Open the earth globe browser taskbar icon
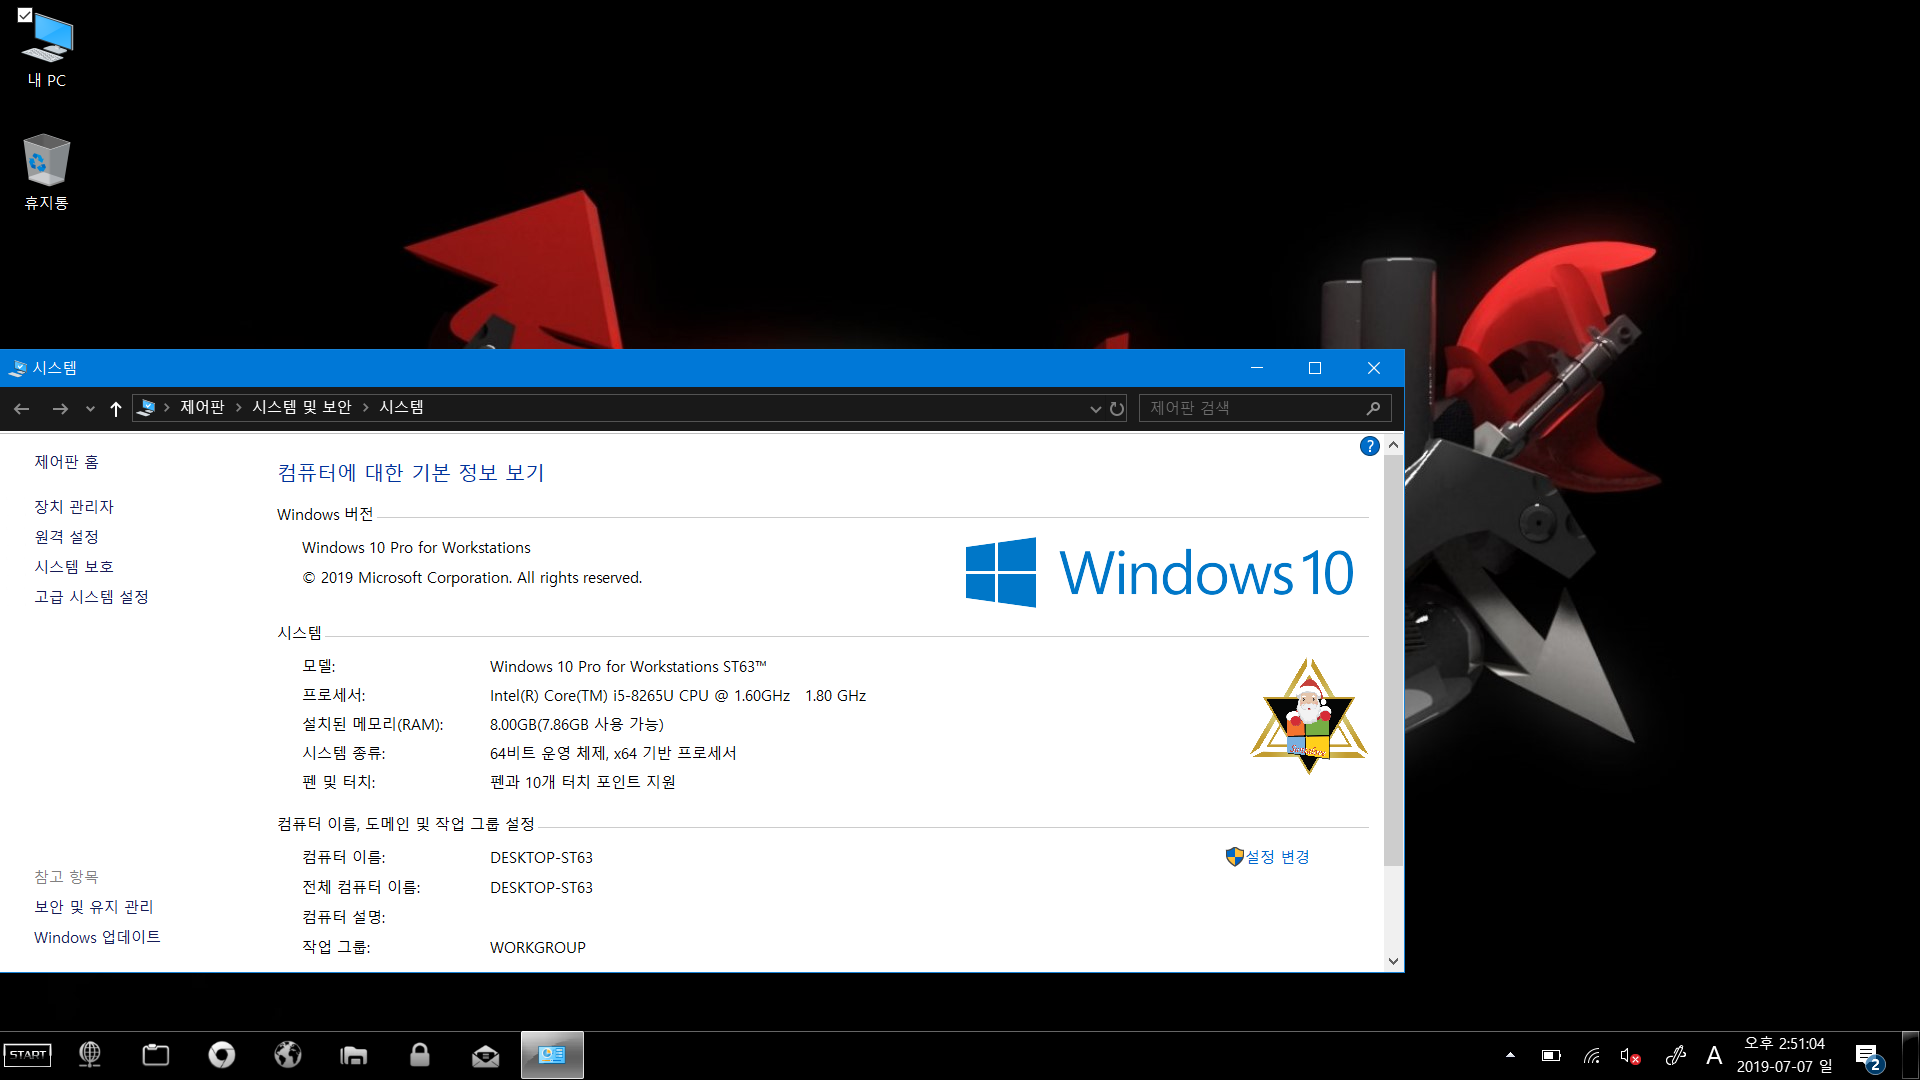The height and width of the screenshot is (1080, 1920). pyautogui.click(x=288, y=1055)
